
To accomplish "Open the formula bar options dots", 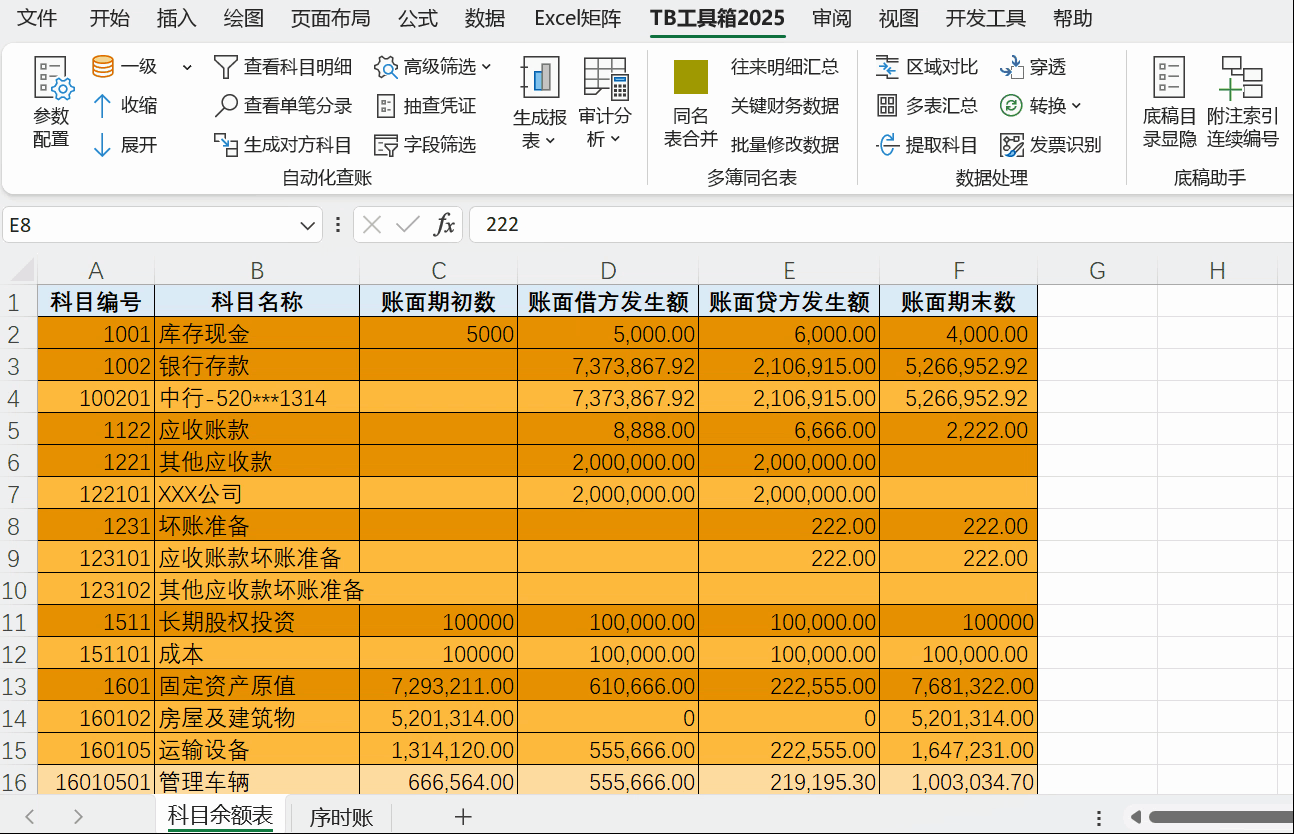I will tap(337, 225).
